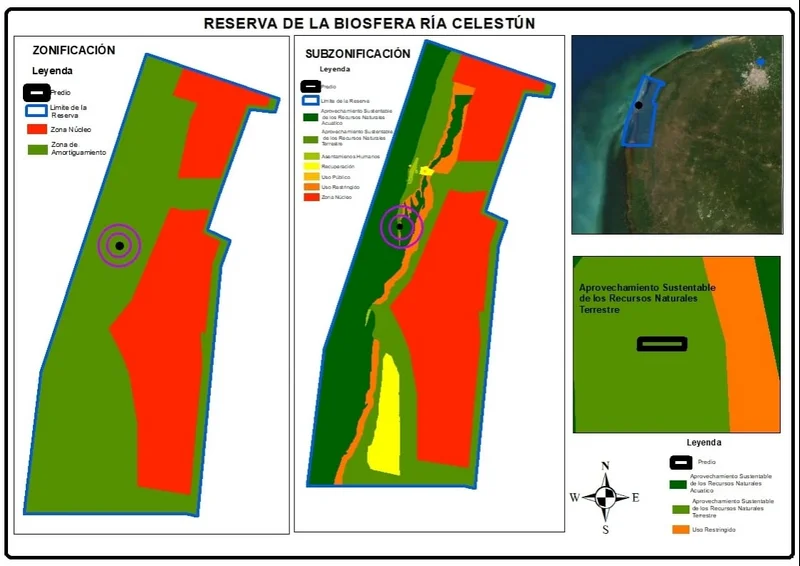
Task: Click the Asentamientos Humanos legend swatch
Action: [x=311, y=156]
